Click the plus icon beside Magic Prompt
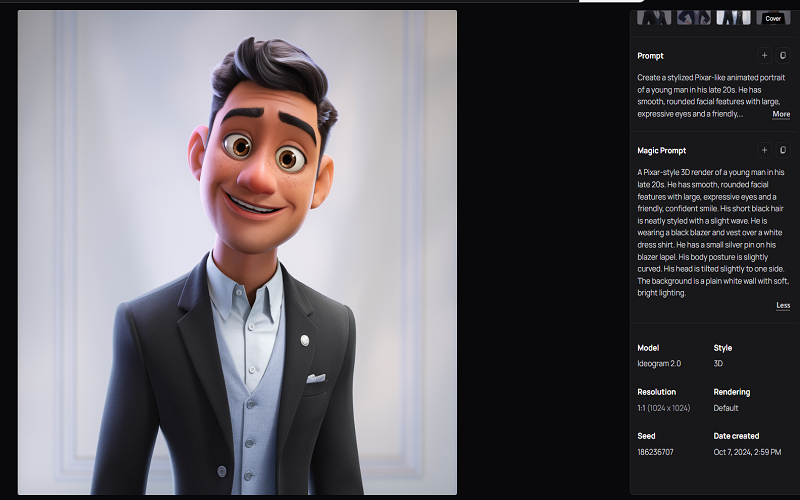Screen dimensions: 800x500 pyautogui.click(x=764, y=150)
